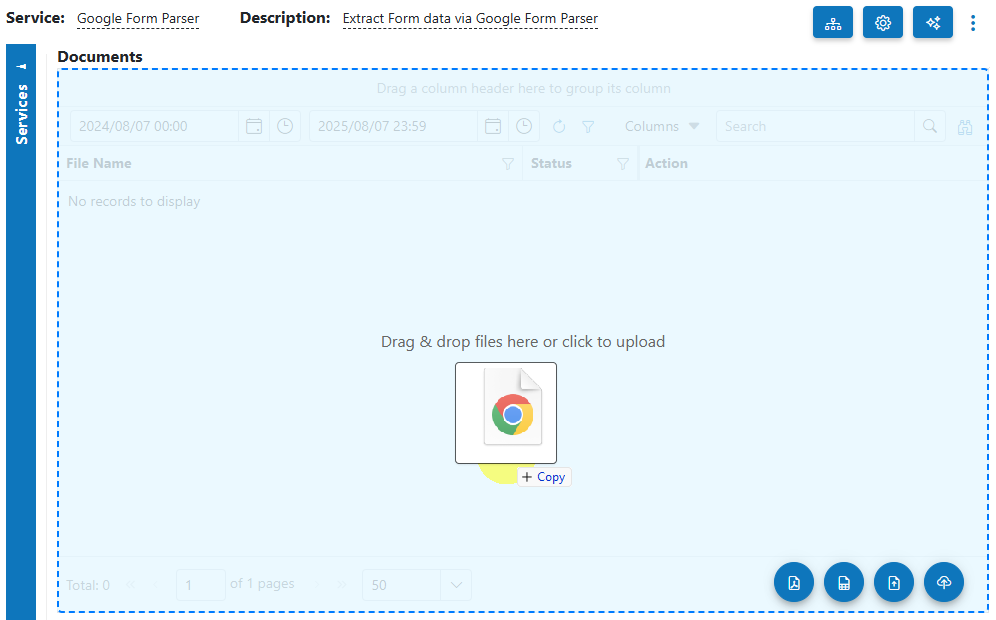Toggle the filter funnel beside refresh

pos(588,126)
